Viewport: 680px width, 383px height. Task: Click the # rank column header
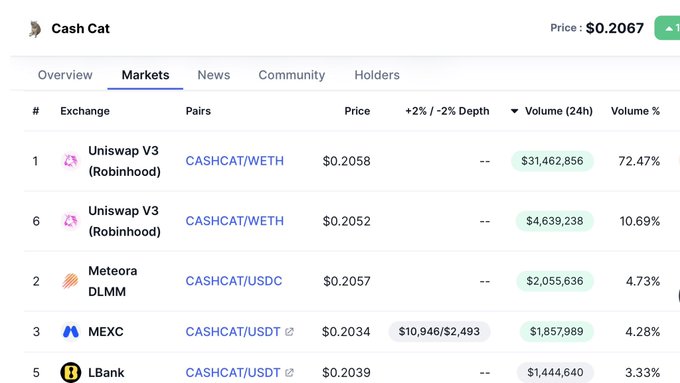pos(36,111)
